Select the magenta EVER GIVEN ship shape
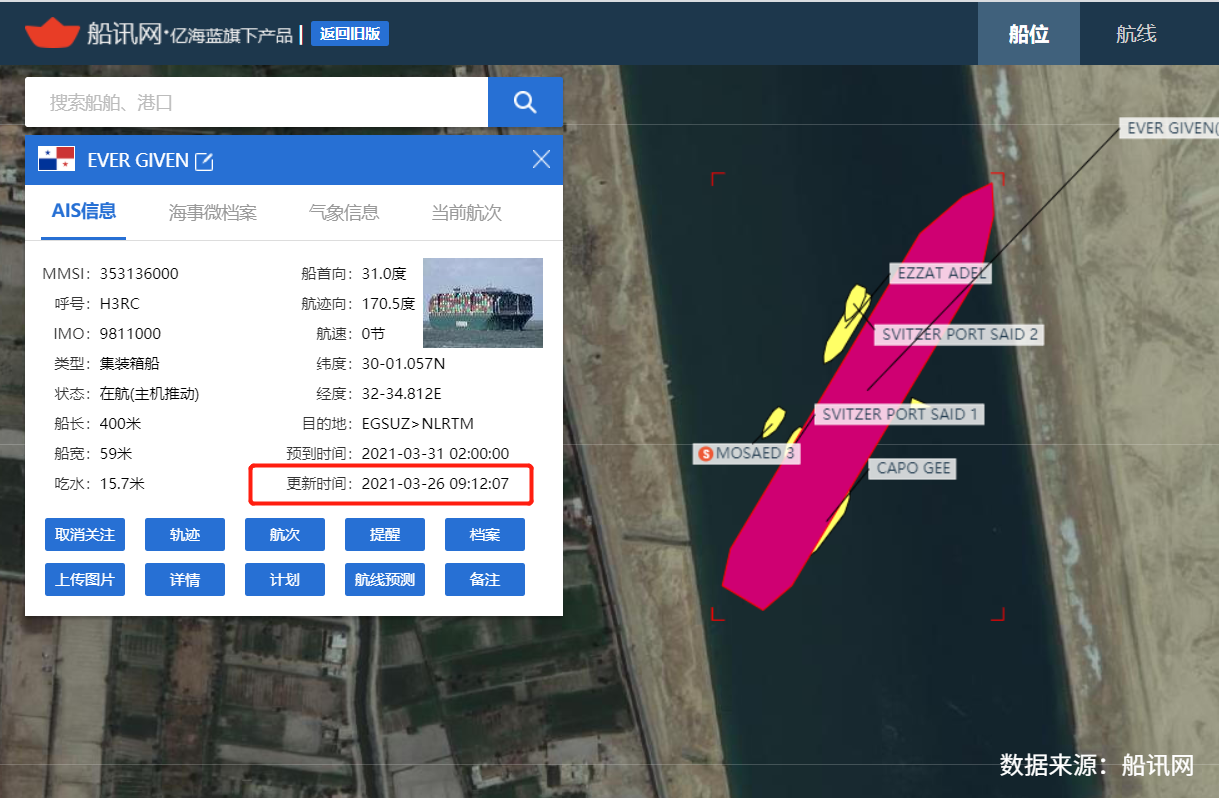 (x=860, y=395)
